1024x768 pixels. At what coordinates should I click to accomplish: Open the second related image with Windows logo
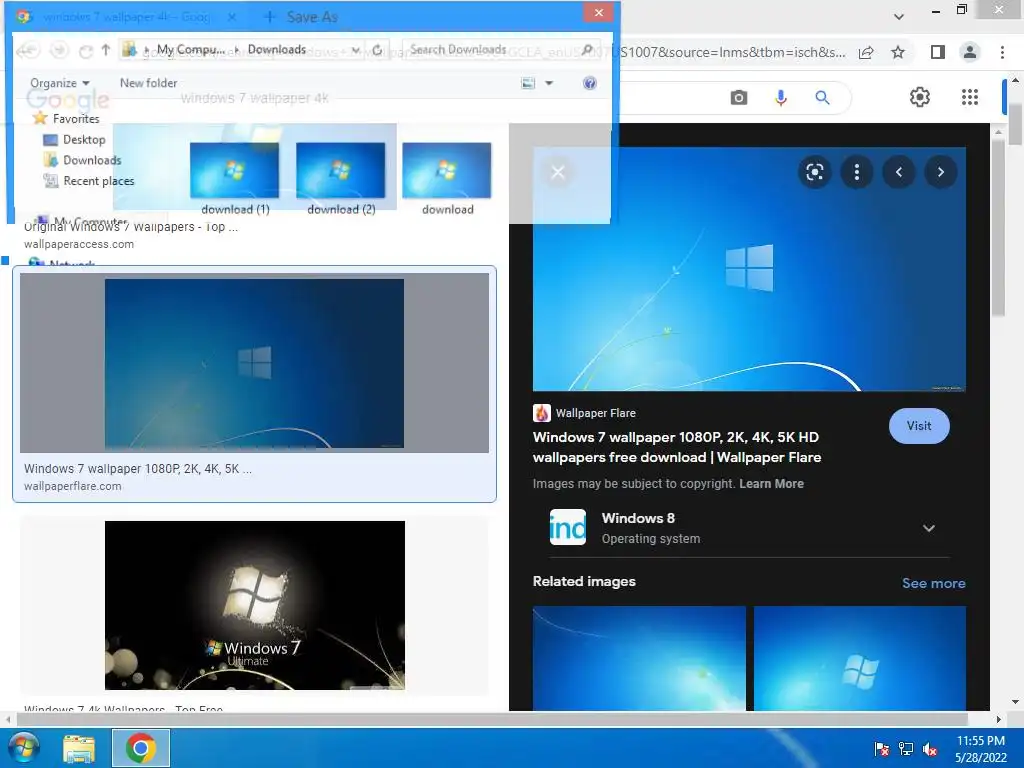pyautogui.click(x=859, y=658)
